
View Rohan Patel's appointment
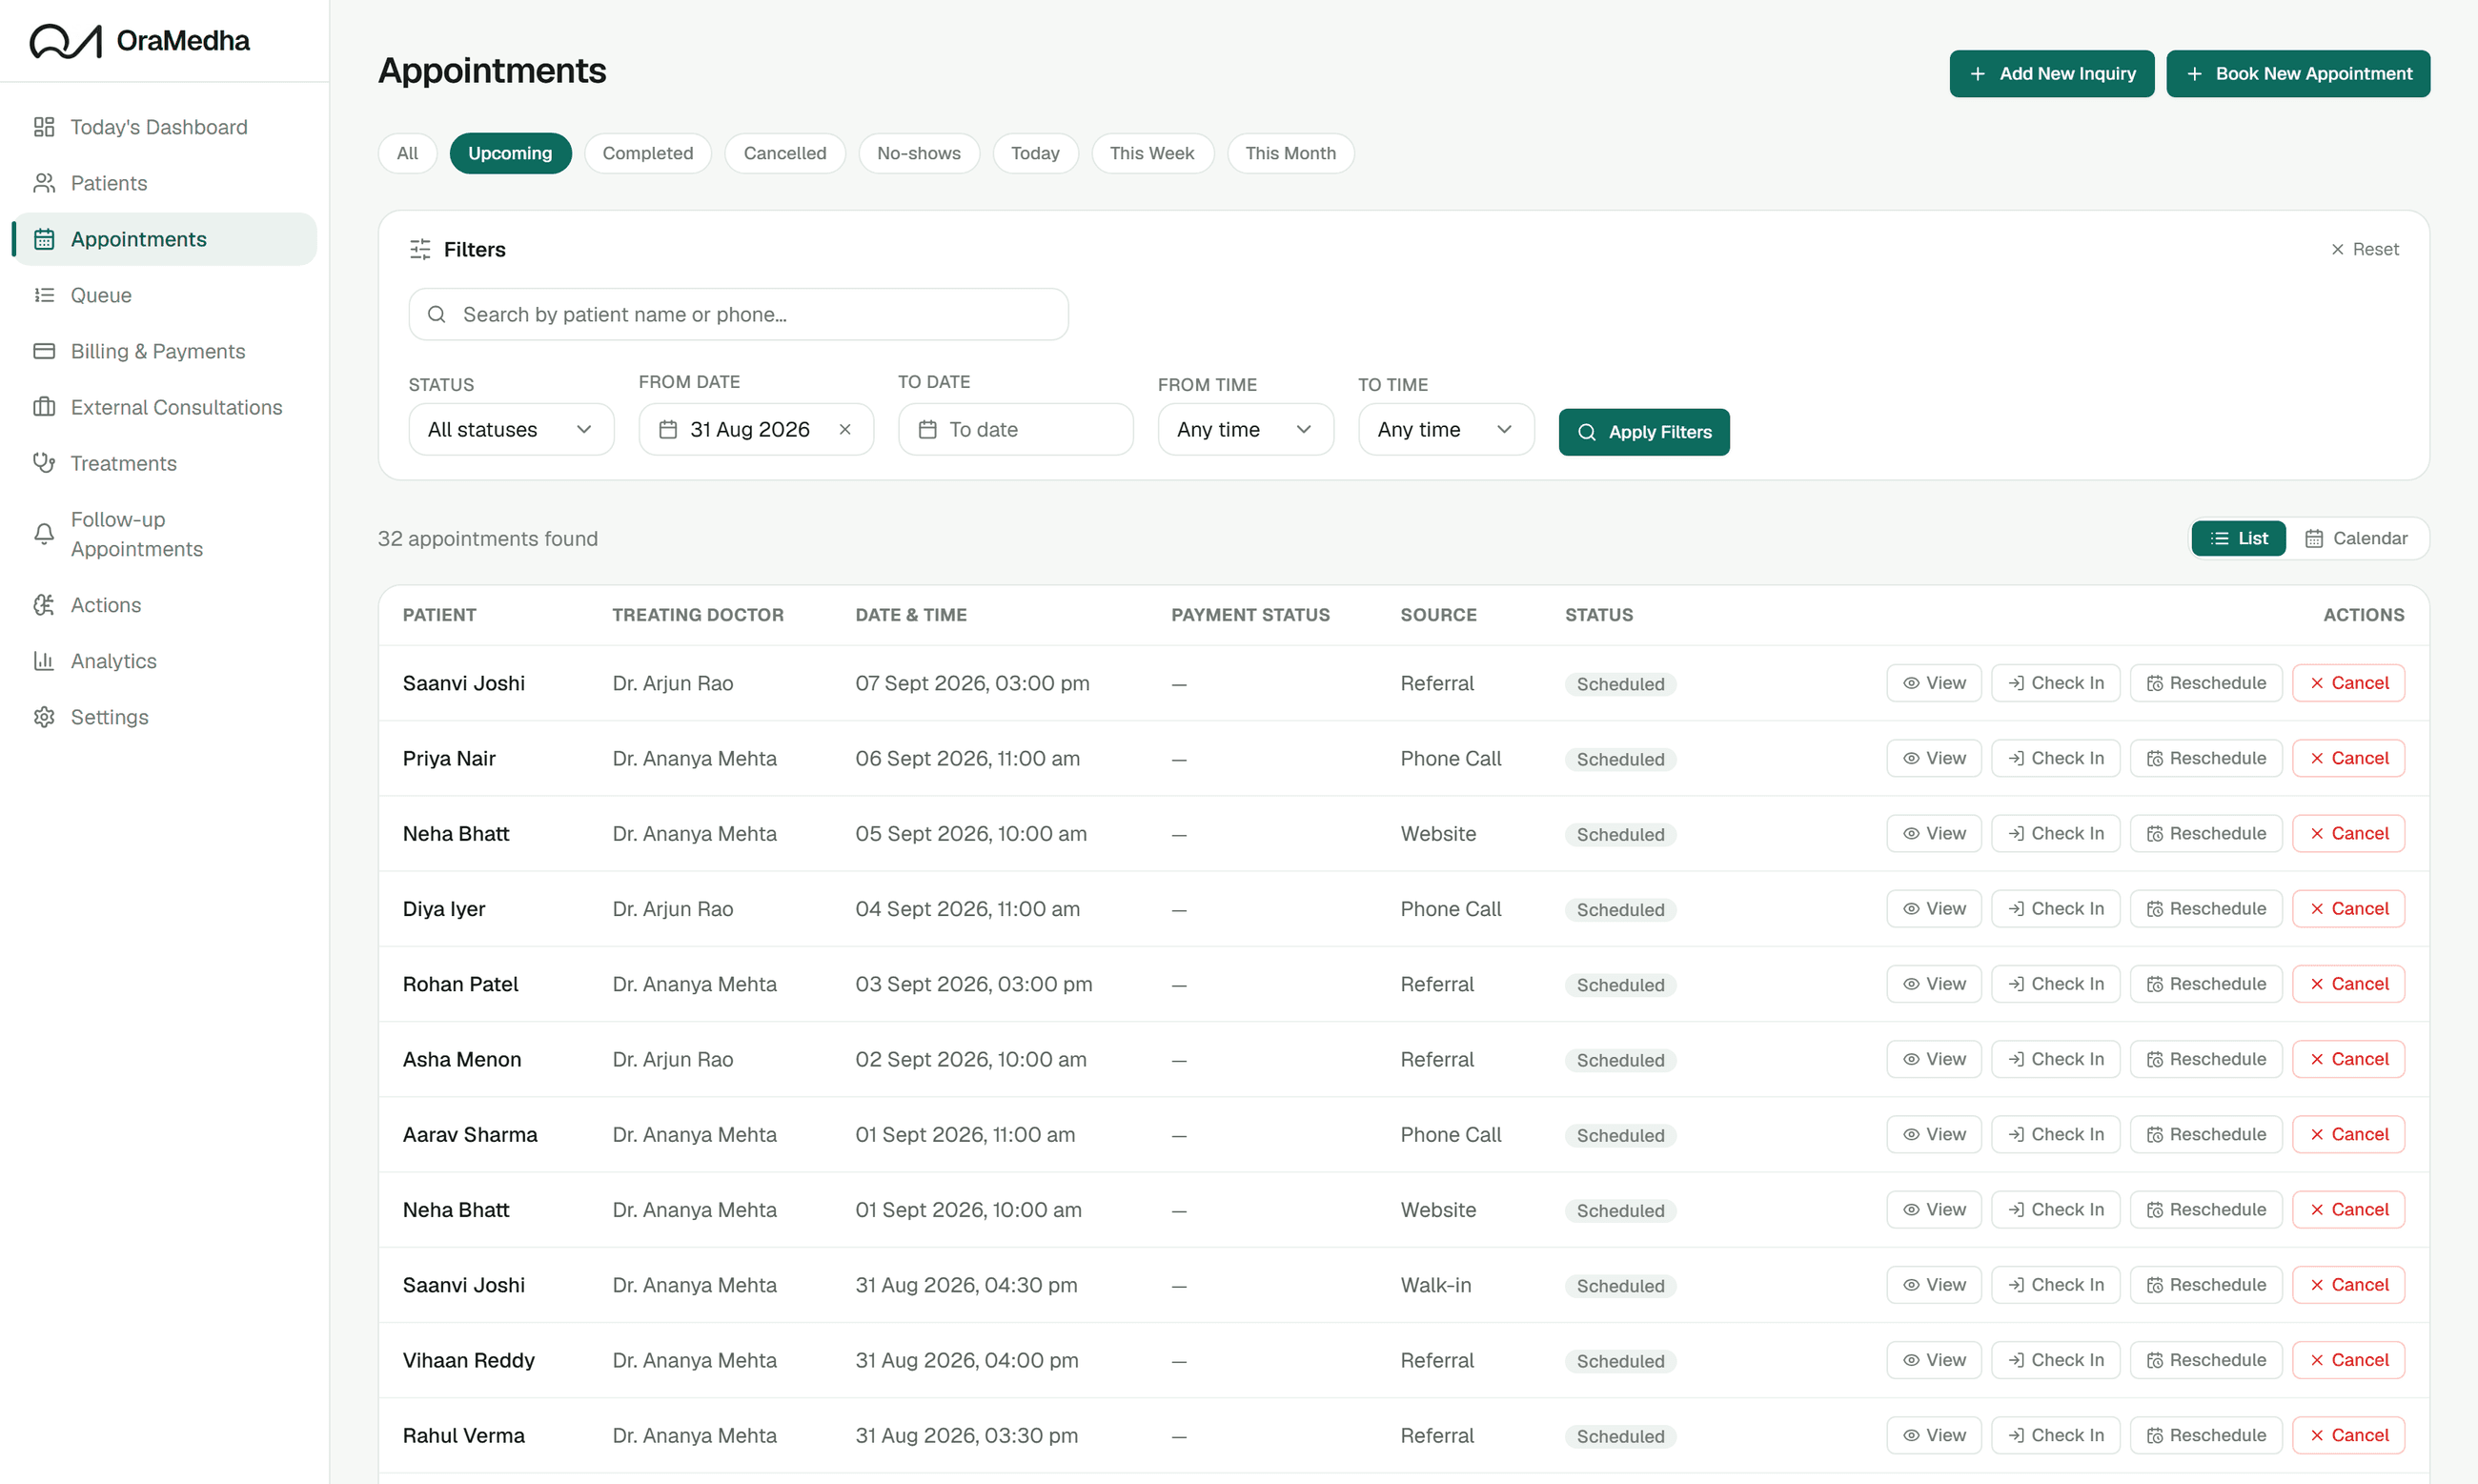1934,984
